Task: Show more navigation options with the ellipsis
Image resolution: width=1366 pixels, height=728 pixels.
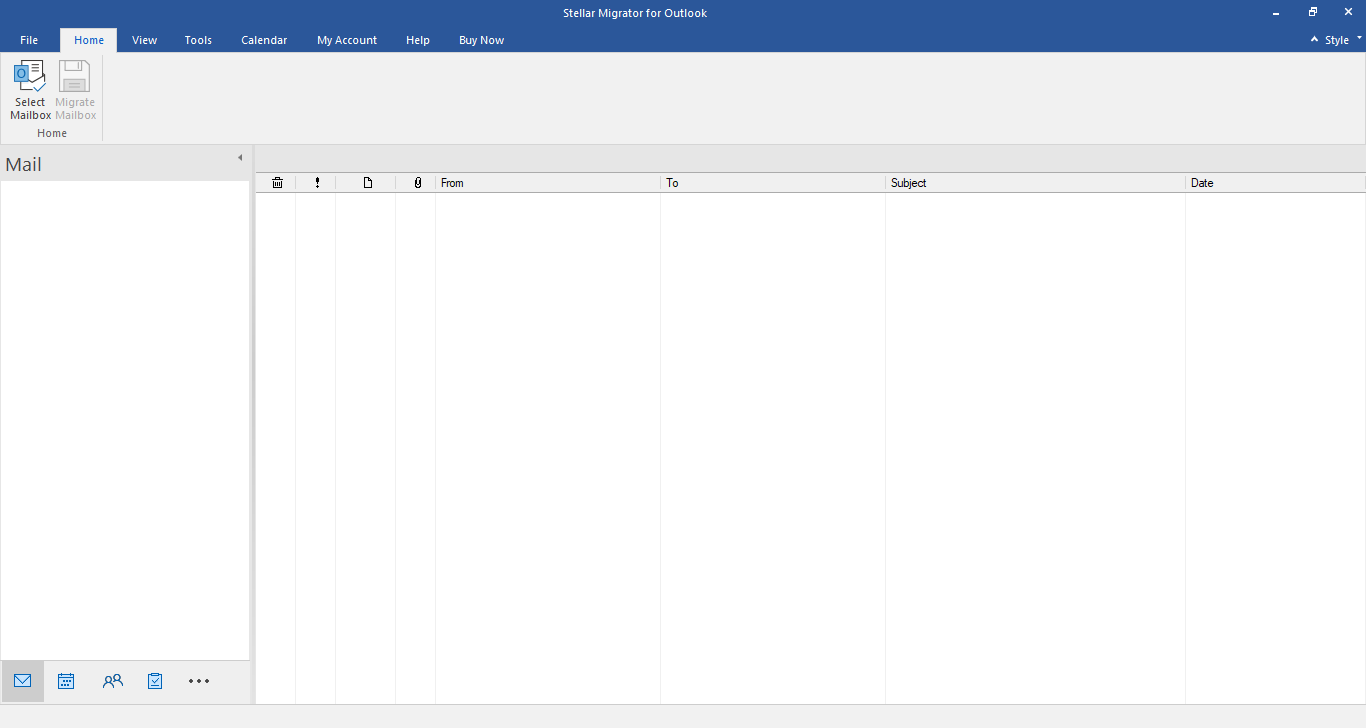Action: click(199, 681)
